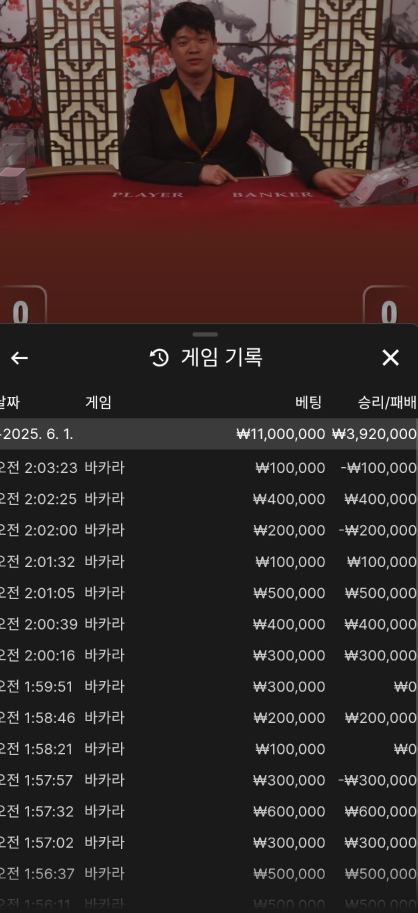Tap the right score counter box
The image size is (418, 913).
tap(389, 306)
